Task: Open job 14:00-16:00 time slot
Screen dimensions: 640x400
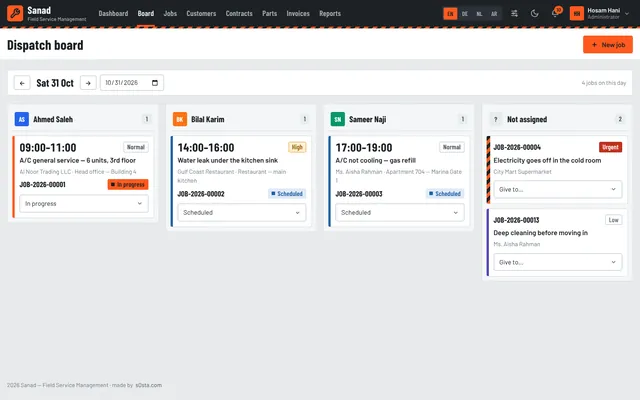Action: (x=206, y=147)
